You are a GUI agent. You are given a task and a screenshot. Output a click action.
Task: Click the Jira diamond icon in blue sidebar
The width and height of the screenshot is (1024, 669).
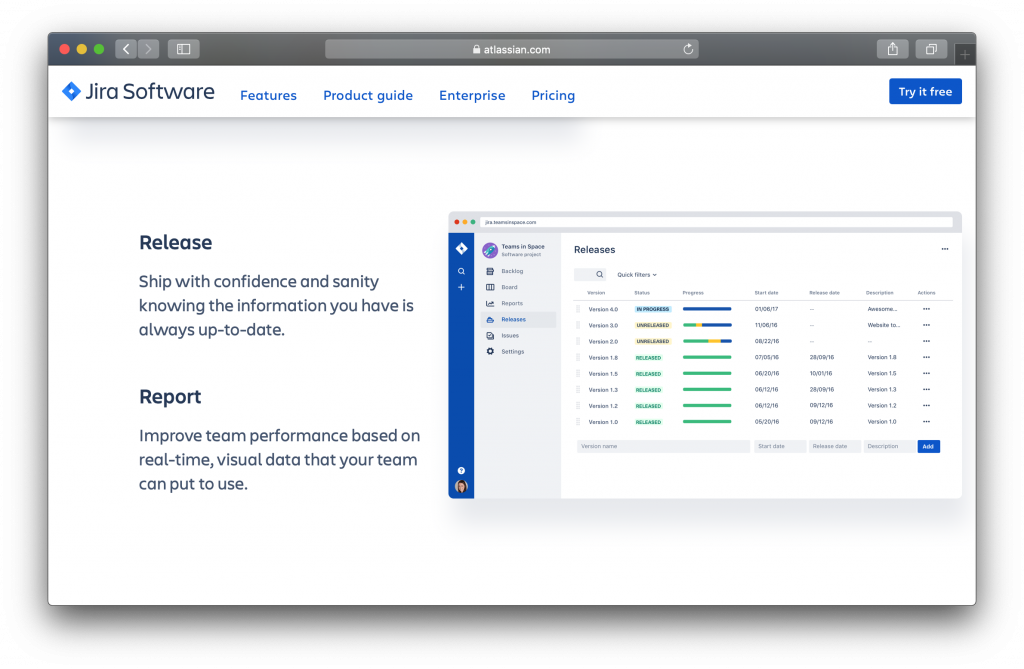click(x=462, y=248)
